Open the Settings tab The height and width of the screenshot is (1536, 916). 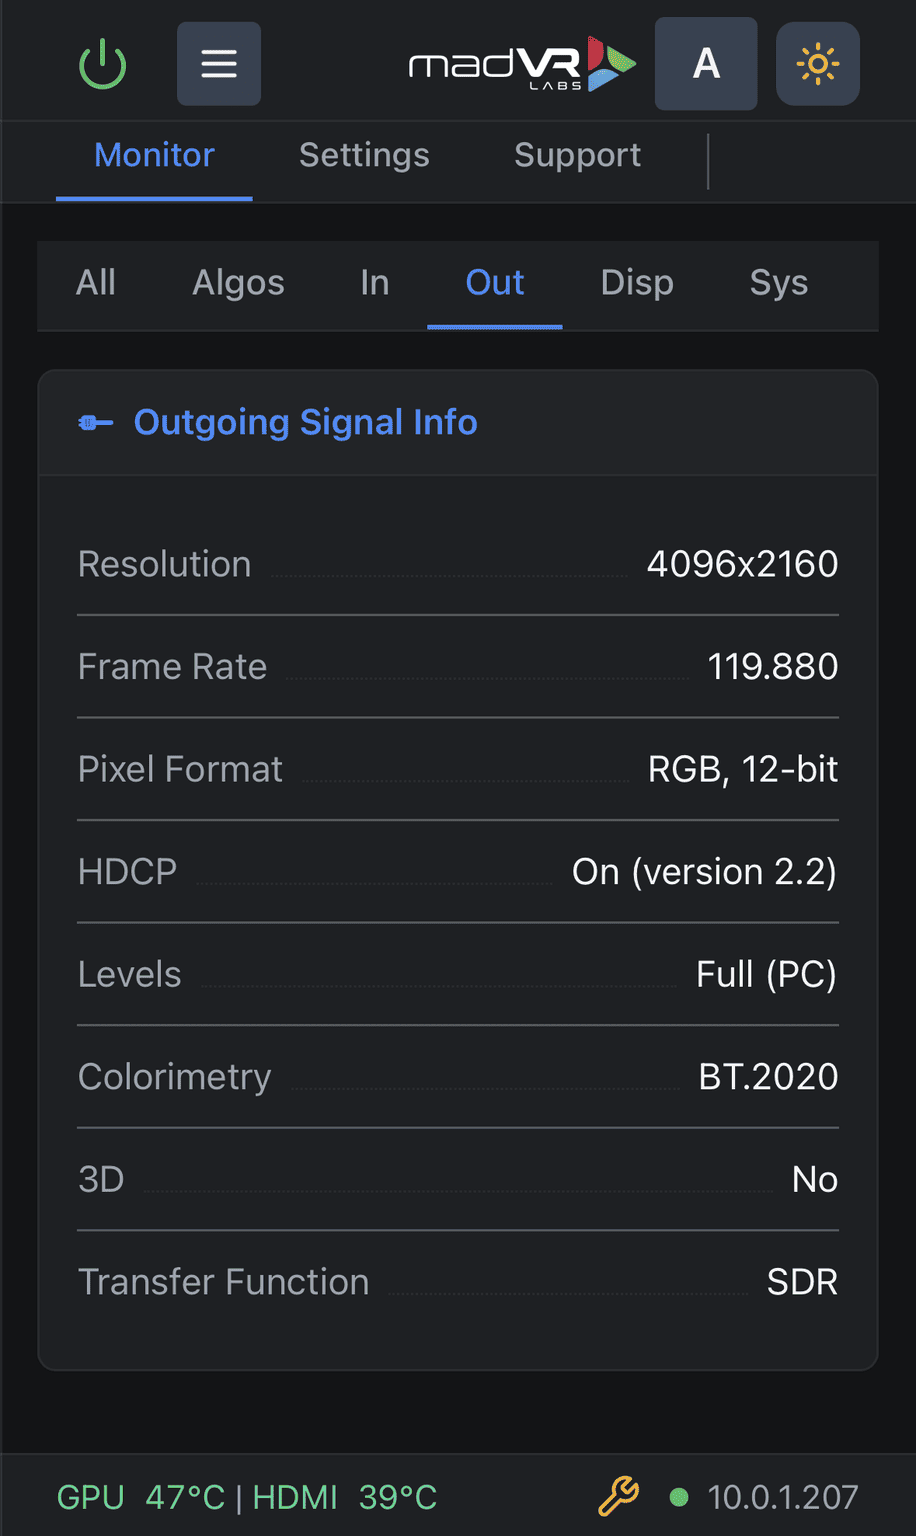point(364,155)
